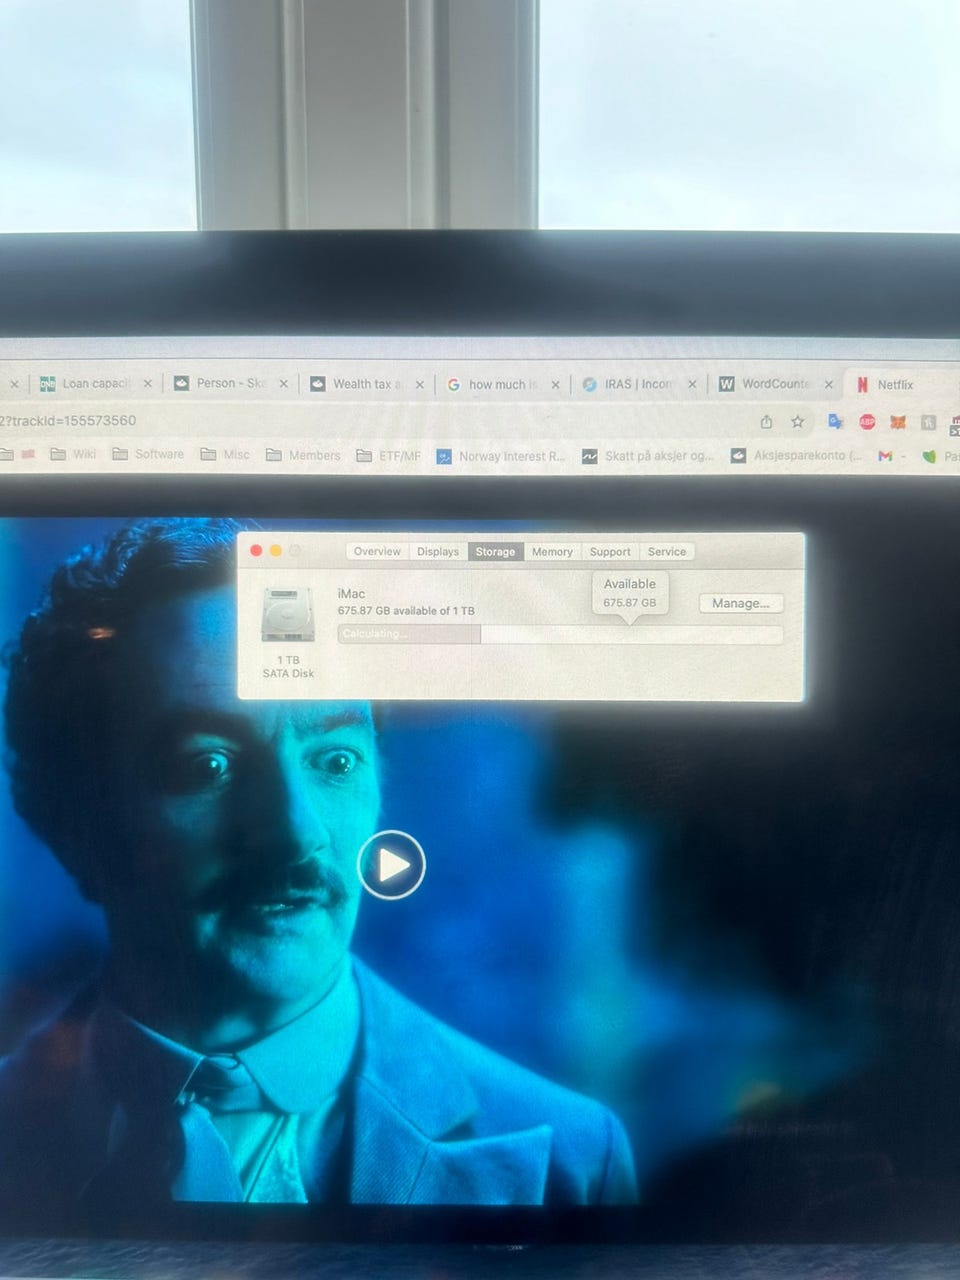Select the Storage tab
This screenshot has height=1280, width=960.
coord(495,551)
